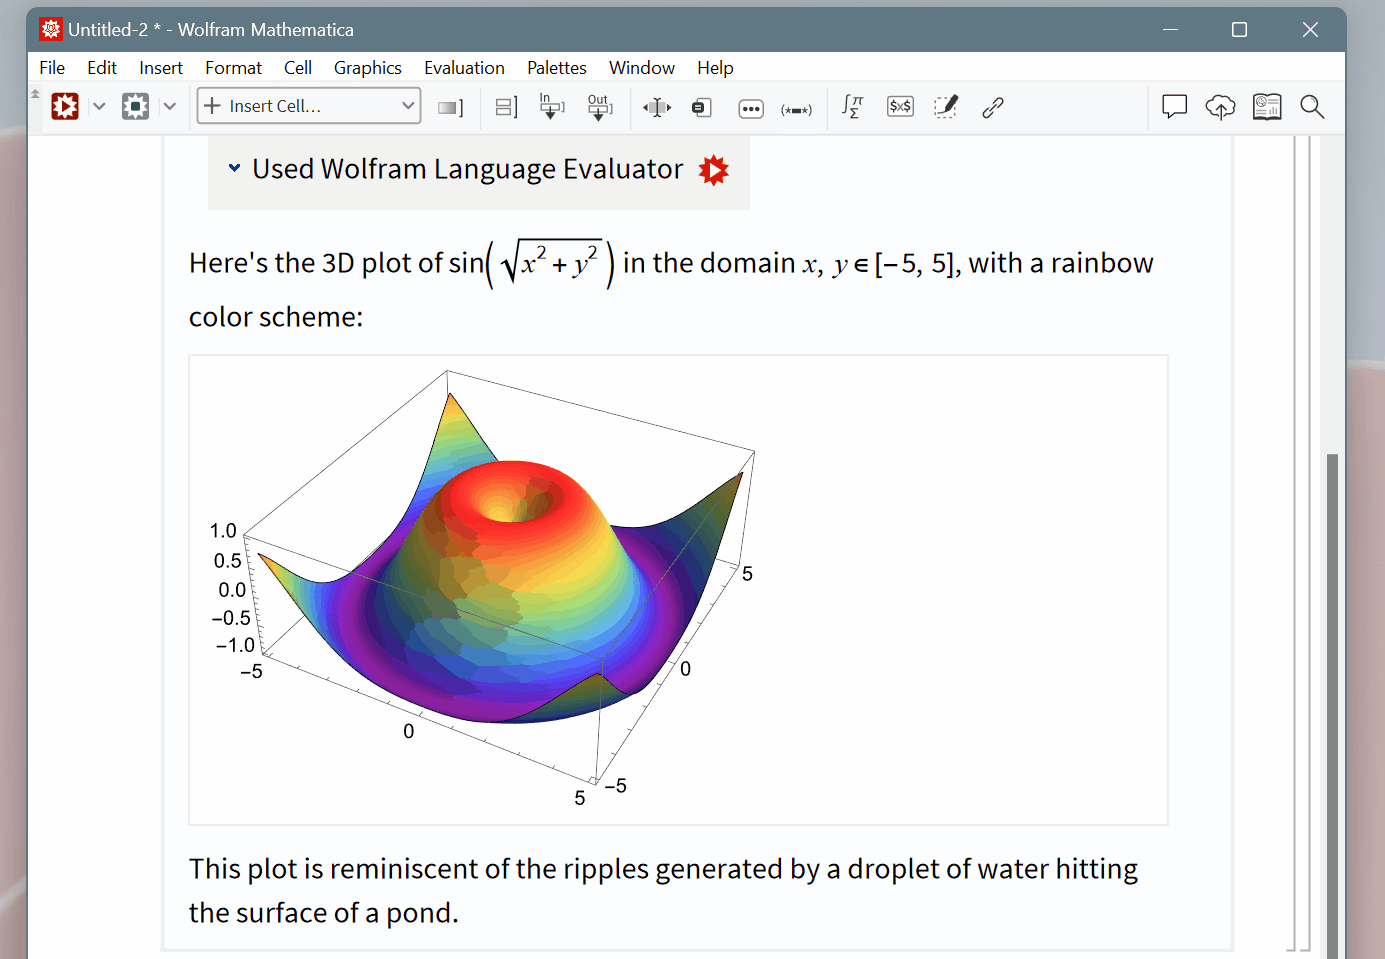Open the search icon in the toolbar

1312,106
